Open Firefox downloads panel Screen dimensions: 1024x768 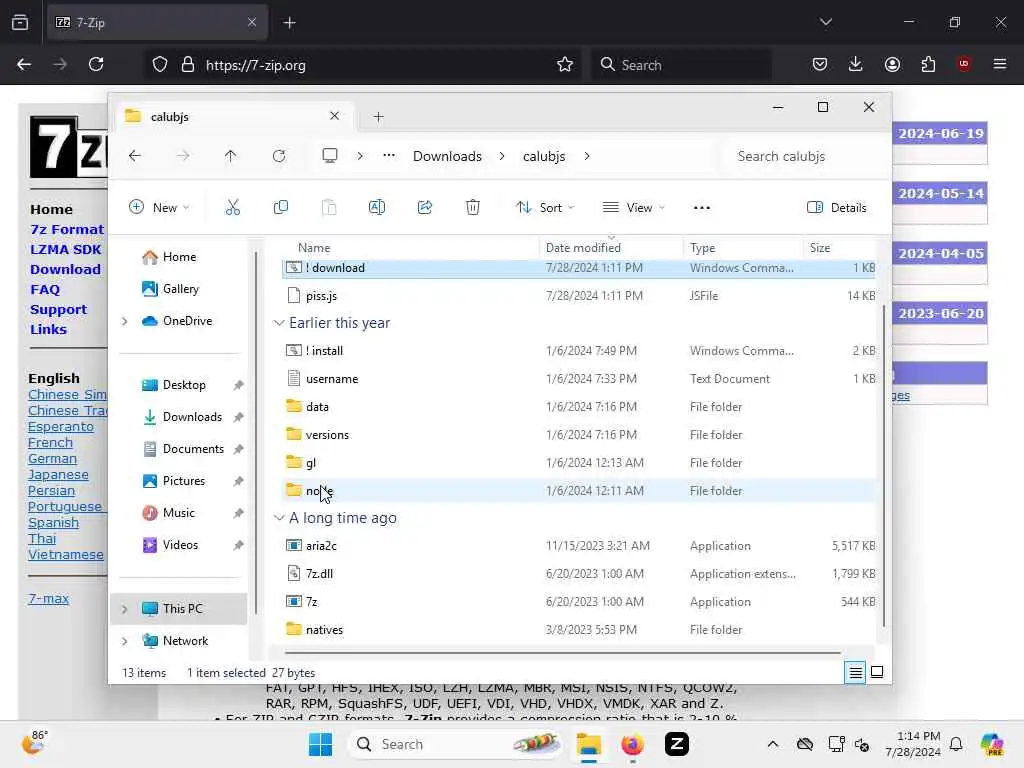tap(856, 64)
